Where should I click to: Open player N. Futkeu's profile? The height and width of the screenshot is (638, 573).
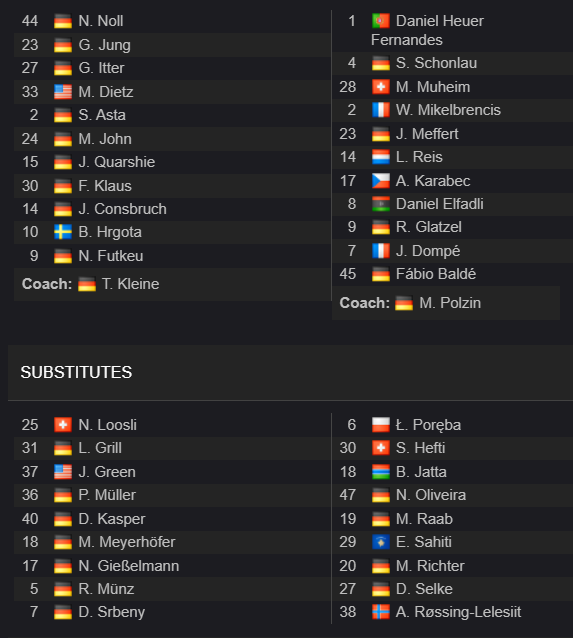pyautogui.click(x=111, y=256)
